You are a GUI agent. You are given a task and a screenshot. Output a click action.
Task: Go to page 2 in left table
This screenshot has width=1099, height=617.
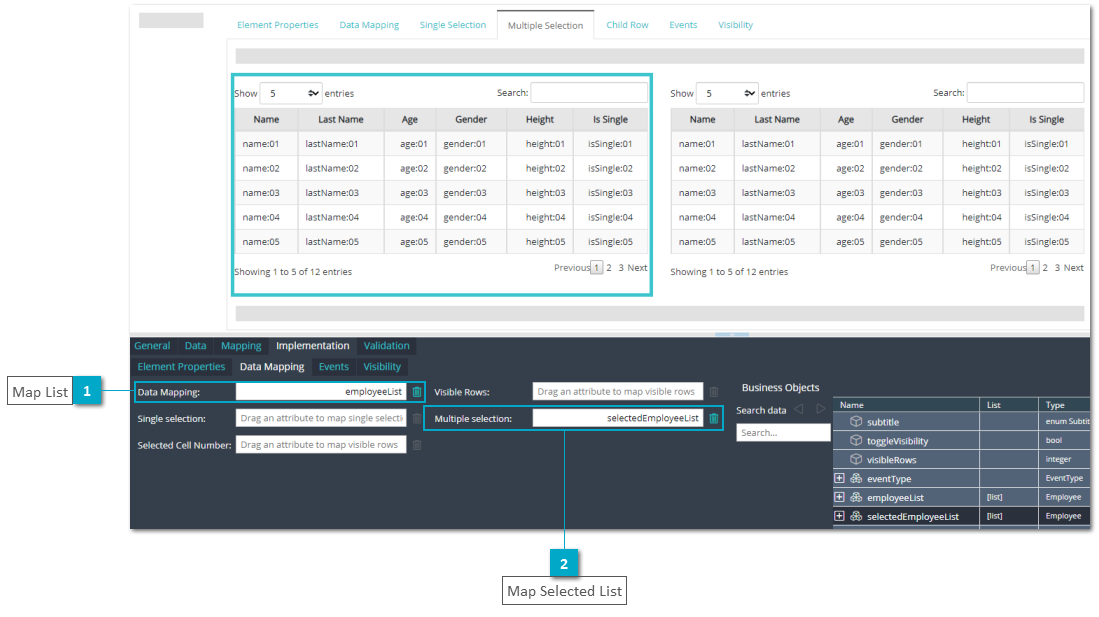[x=609, y=268]
